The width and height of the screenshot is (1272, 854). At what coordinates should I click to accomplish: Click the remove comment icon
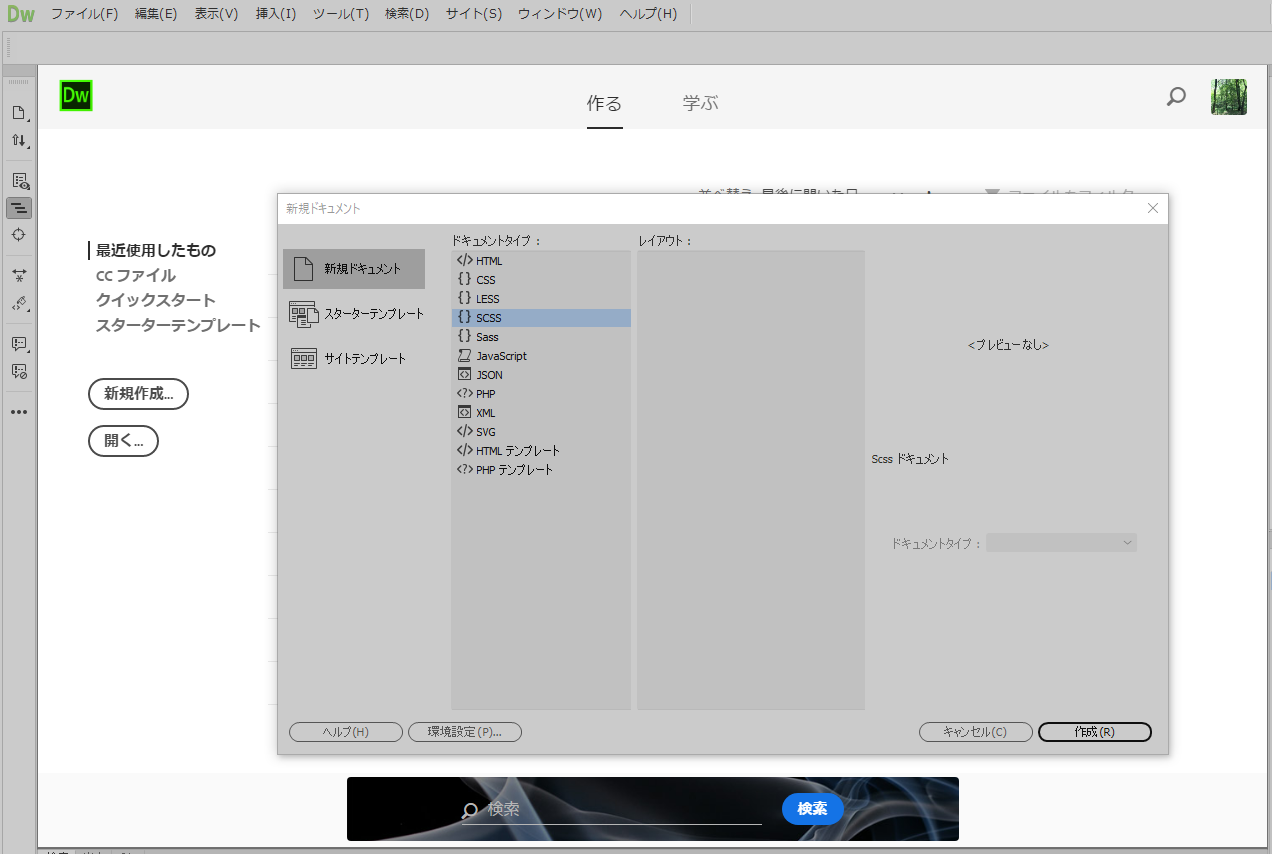click(19, 371)
